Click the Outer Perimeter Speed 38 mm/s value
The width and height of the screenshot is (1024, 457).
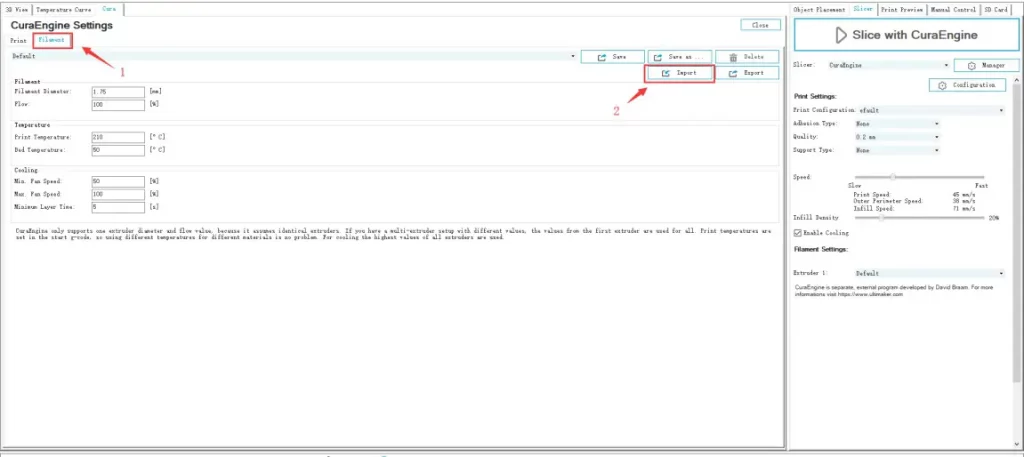click(x=963, y=201)
